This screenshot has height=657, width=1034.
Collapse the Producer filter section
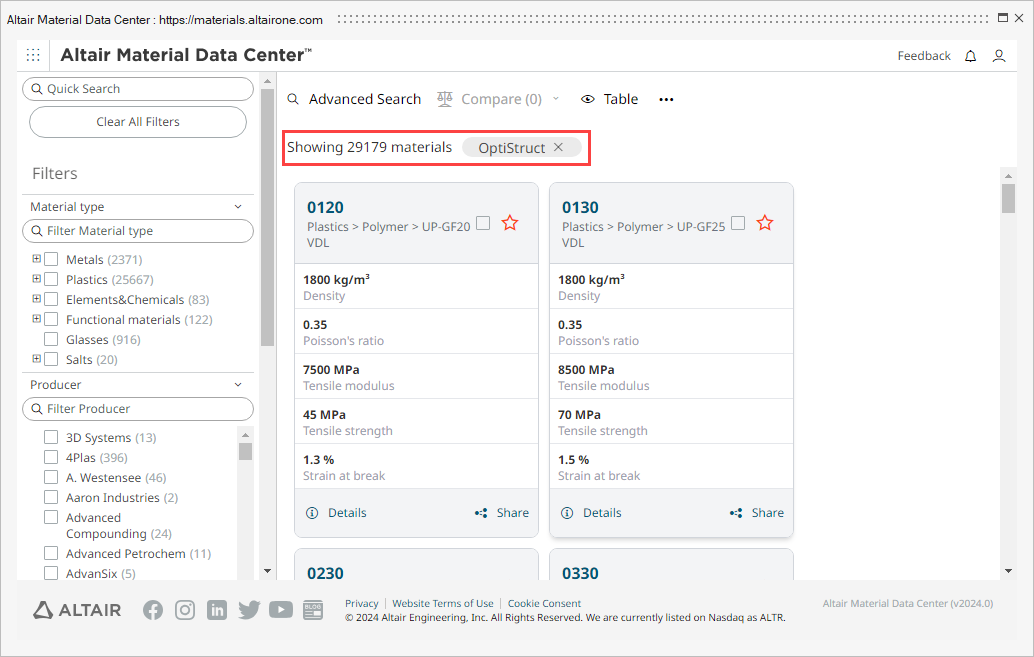coord(238,385)
